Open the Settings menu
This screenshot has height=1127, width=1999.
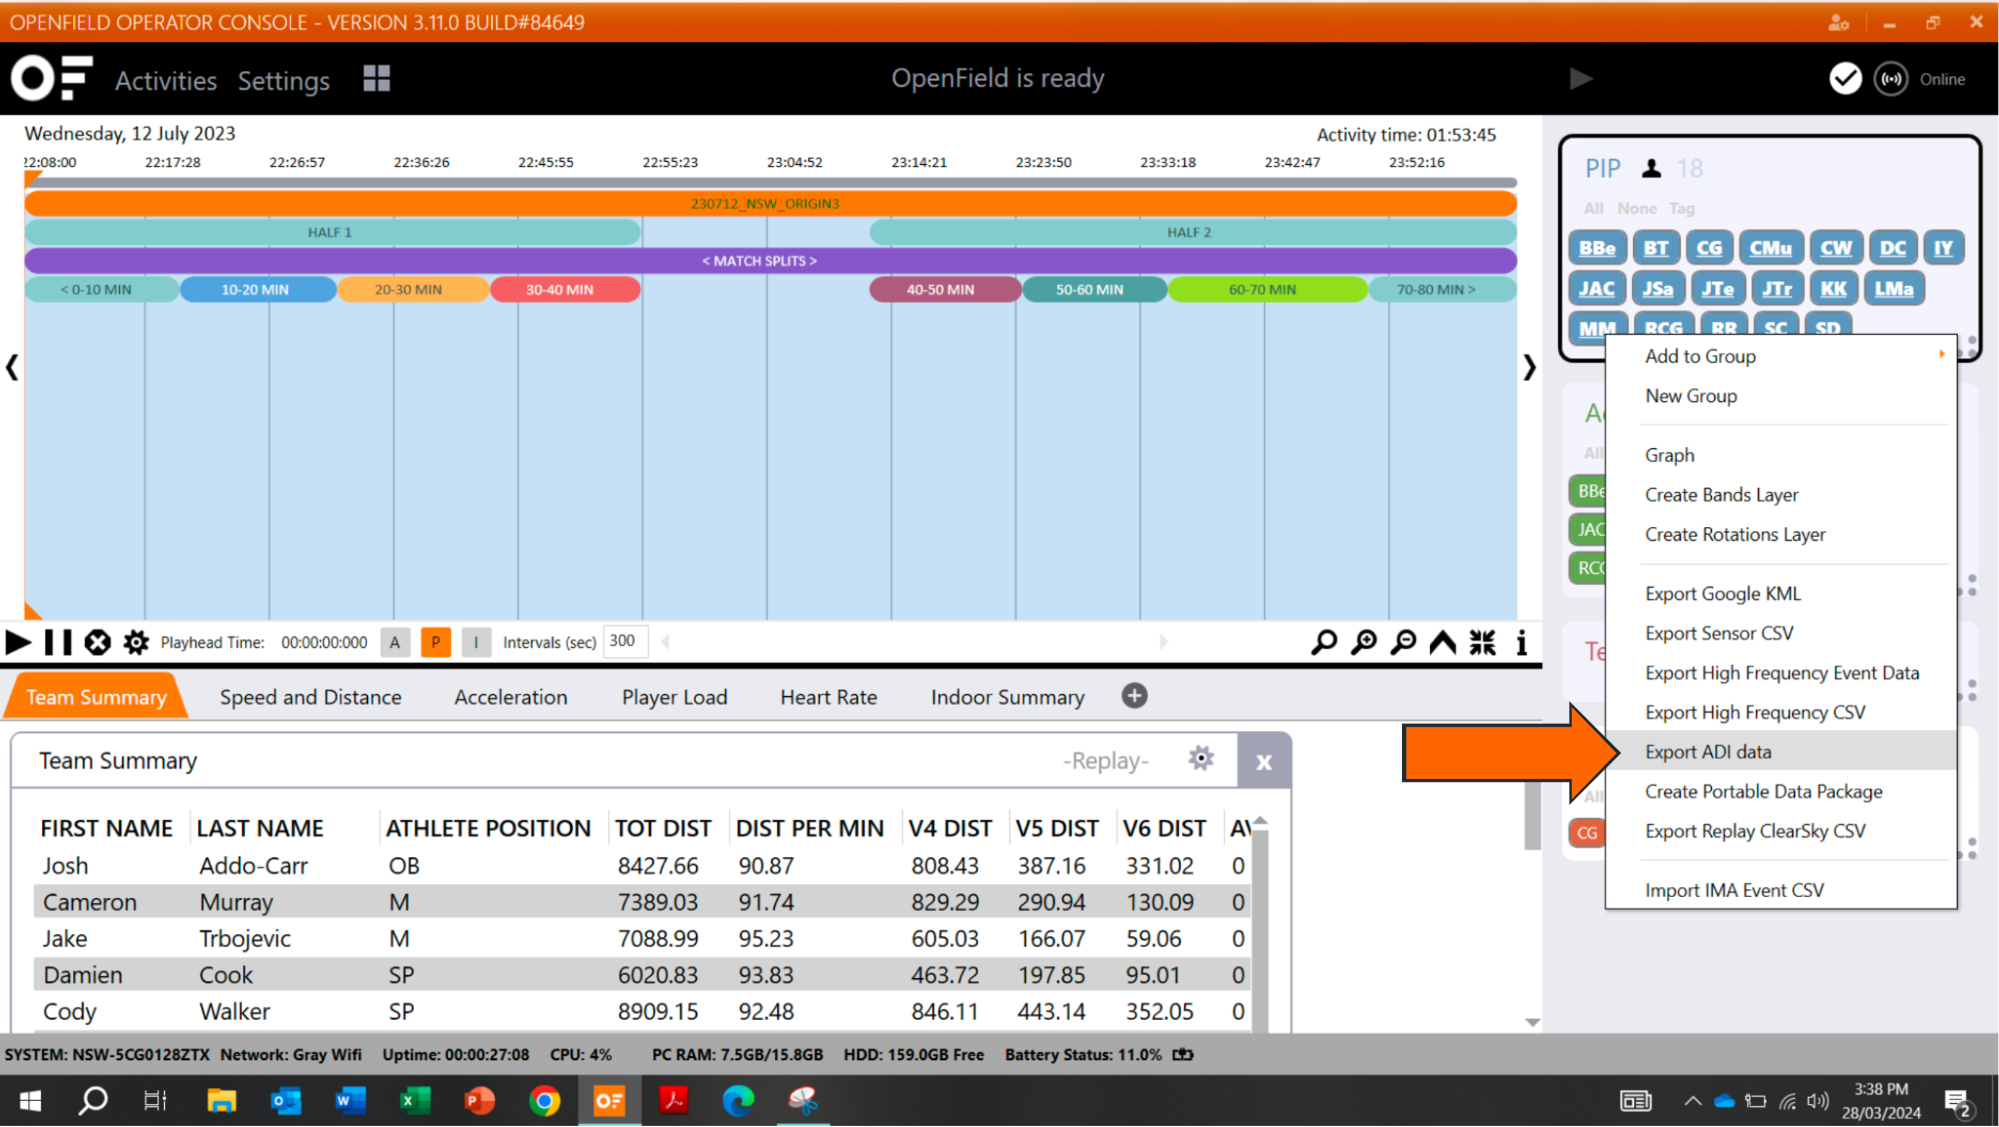coord(284,80)
